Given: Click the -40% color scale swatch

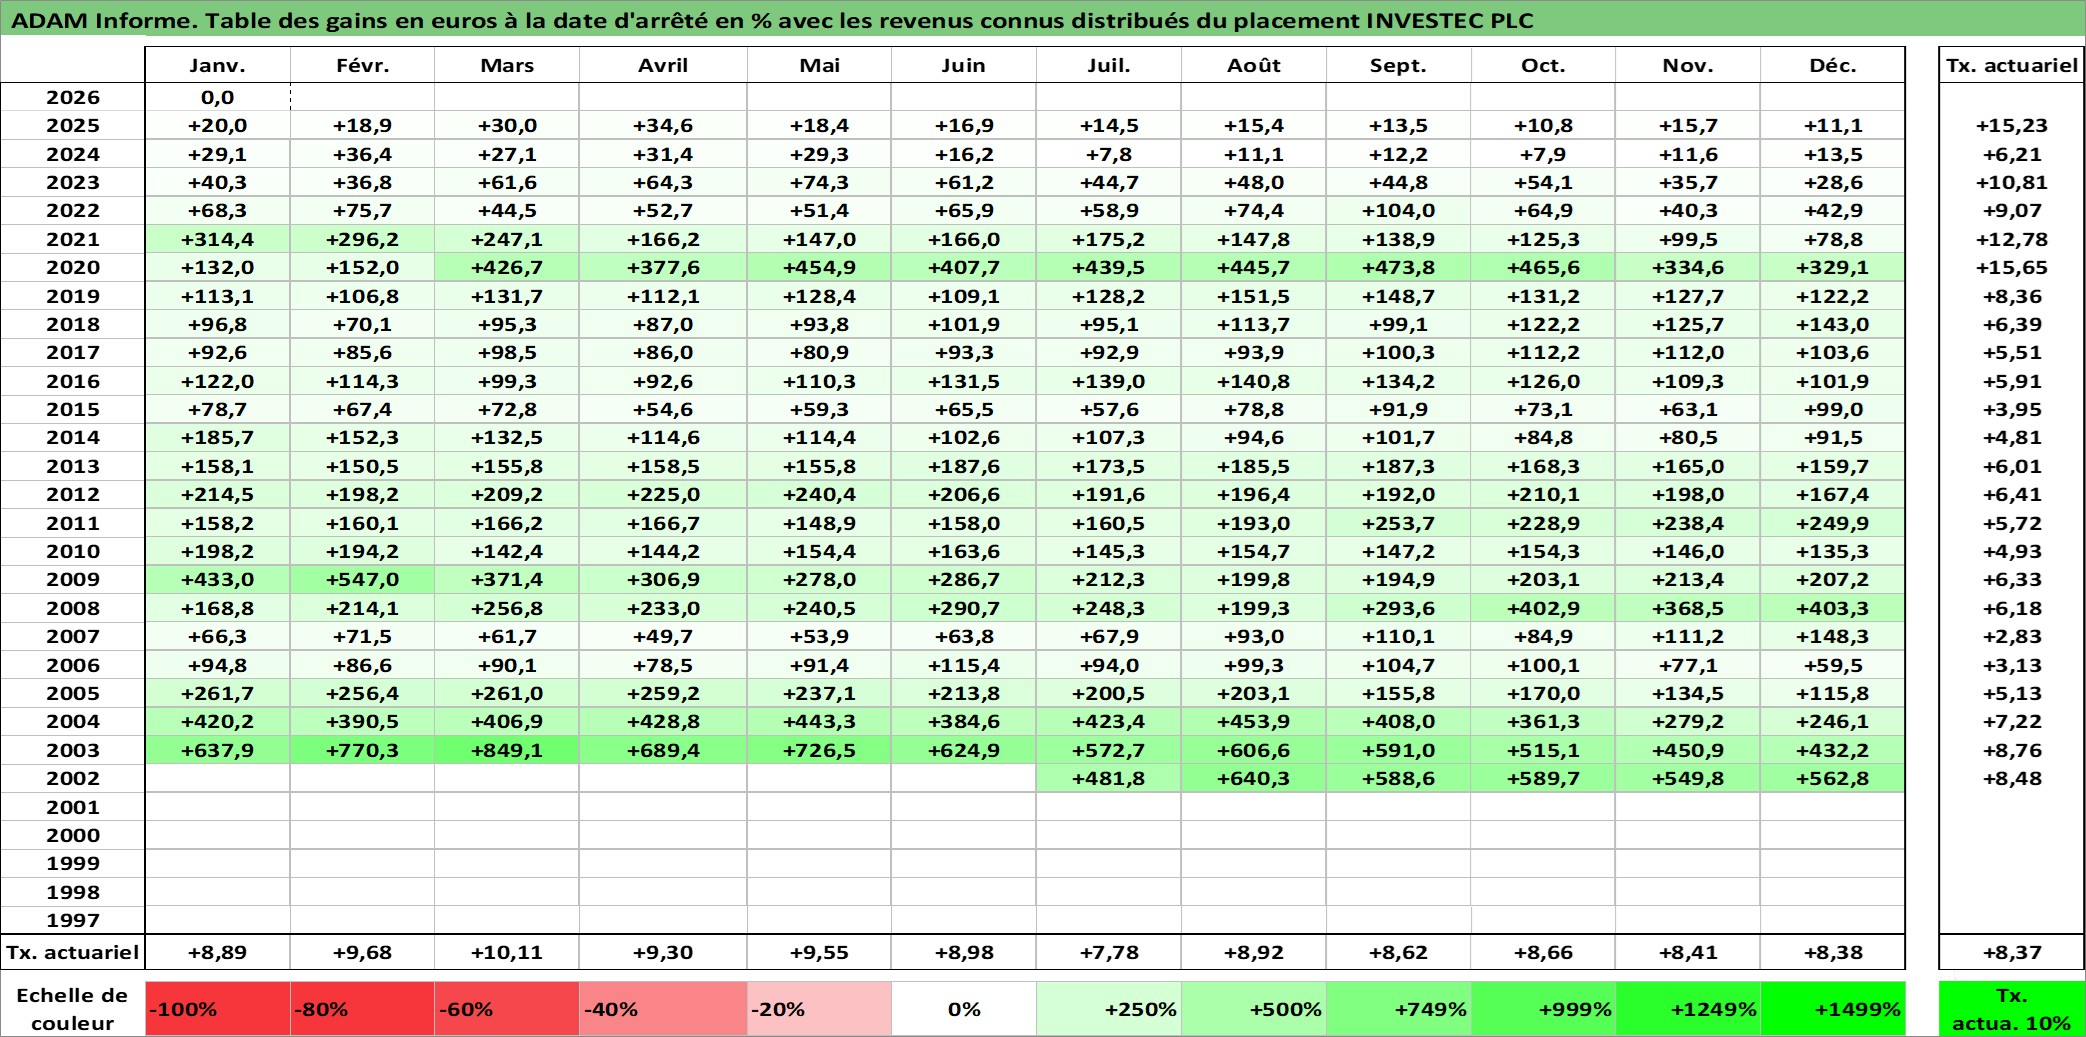Looking at the screenshot, I should [663, 1009].
